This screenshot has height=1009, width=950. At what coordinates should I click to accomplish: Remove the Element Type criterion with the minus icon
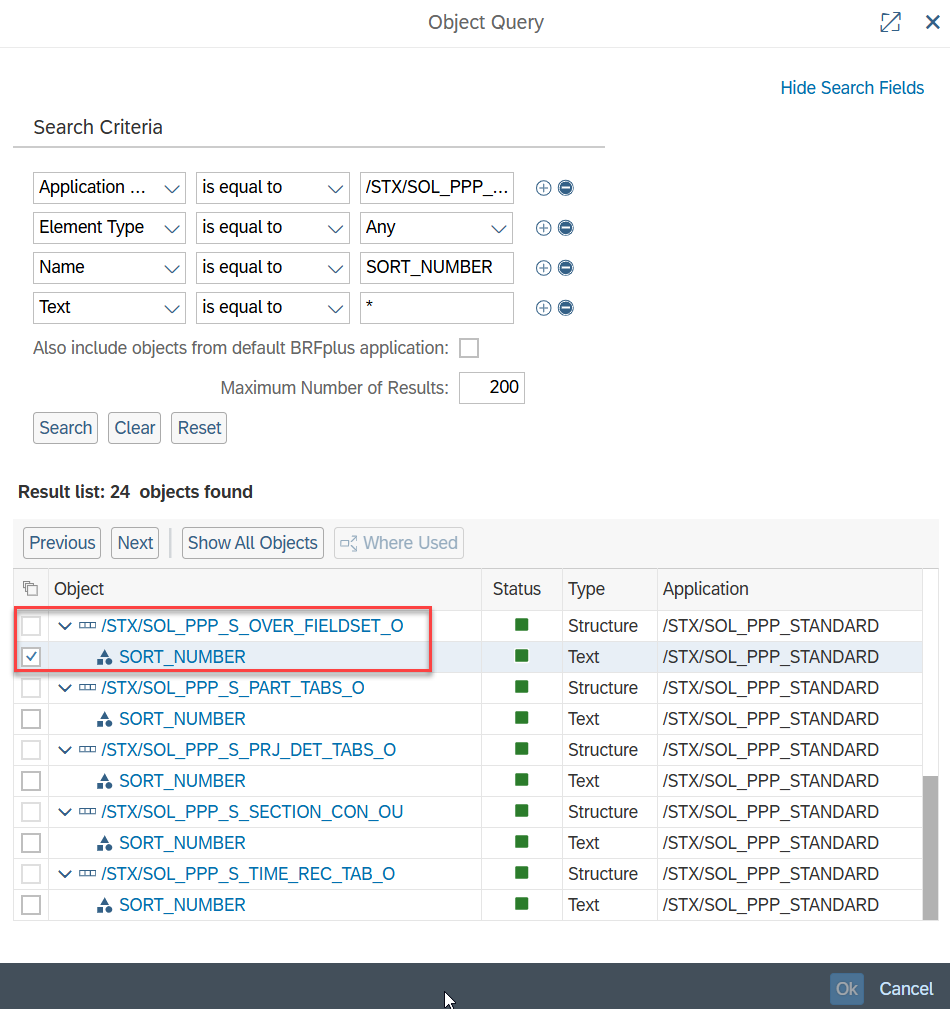click(566, 228)
